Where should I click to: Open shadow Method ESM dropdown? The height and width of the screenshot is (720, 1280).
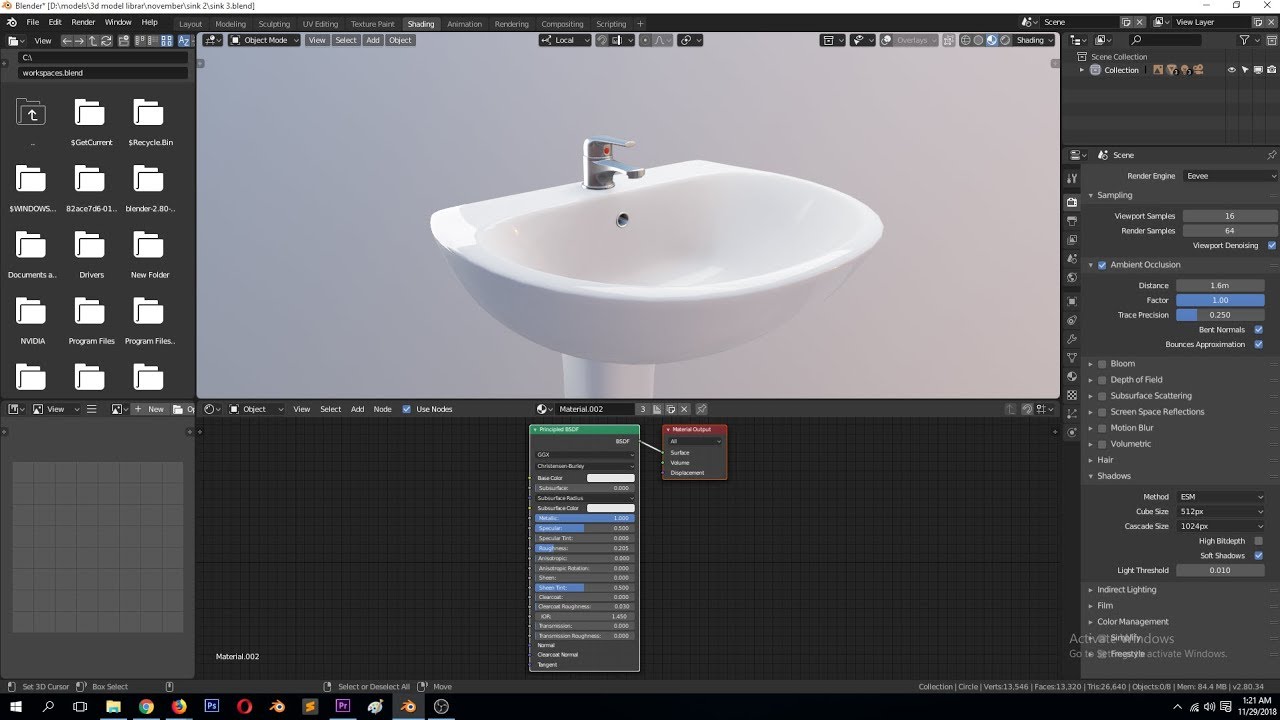[1221, 497]
